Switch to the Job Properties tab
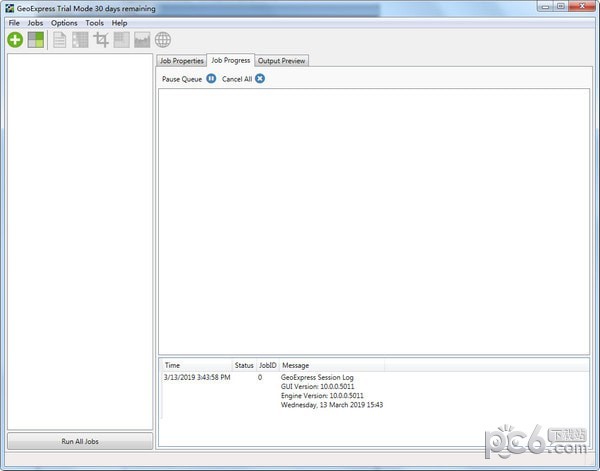This screenshot has width=600, height=471. pyautogui.click(x=182, y=61)
